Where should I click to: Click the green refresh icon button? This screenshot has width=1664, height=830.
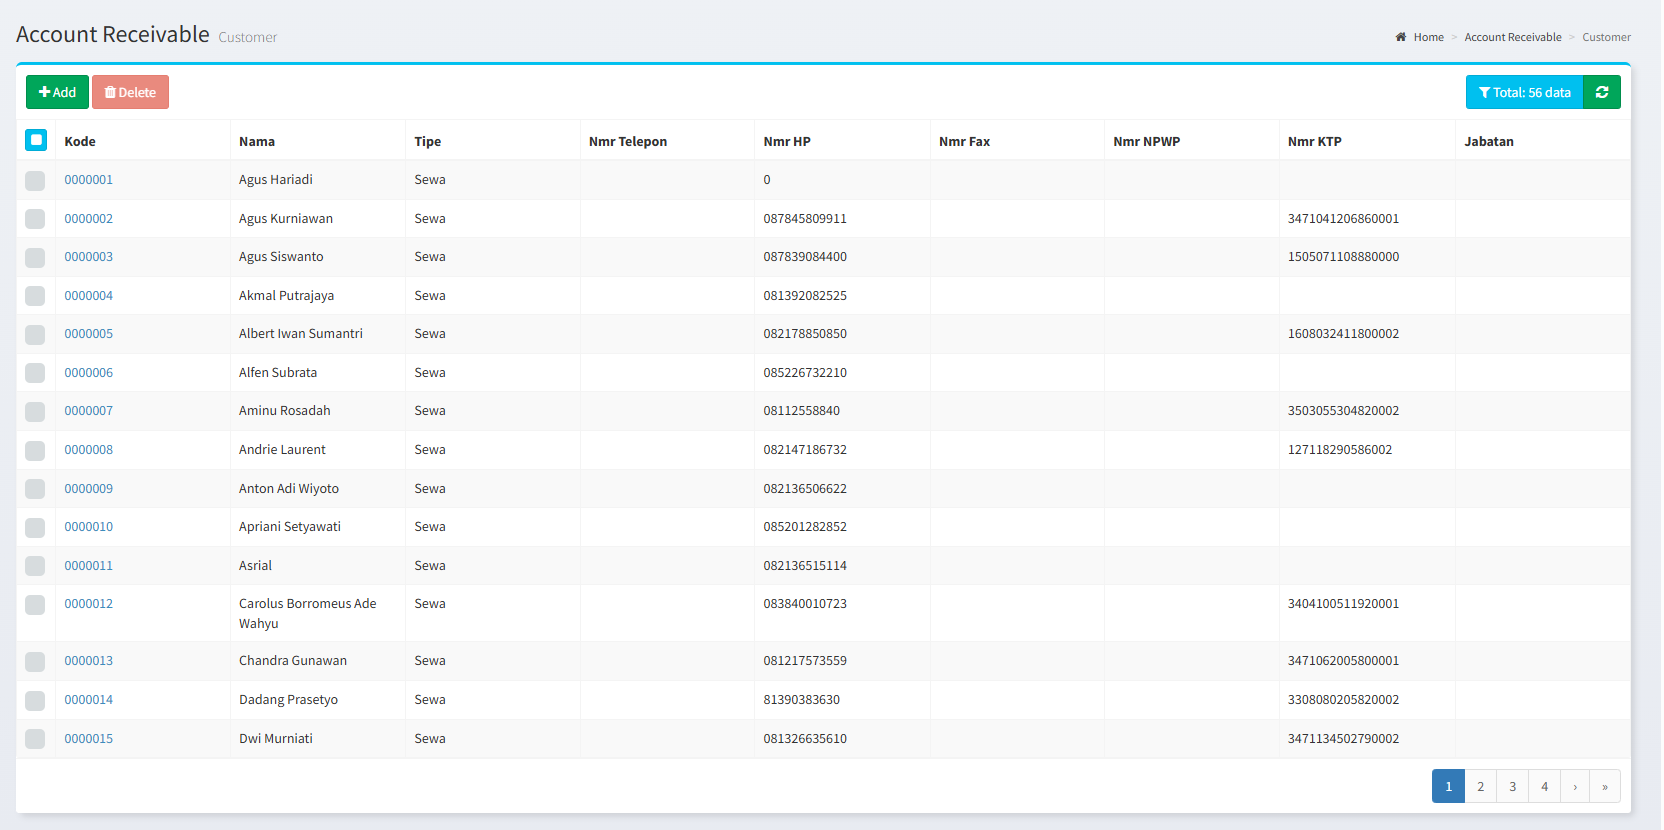(x=1601, y=92)
